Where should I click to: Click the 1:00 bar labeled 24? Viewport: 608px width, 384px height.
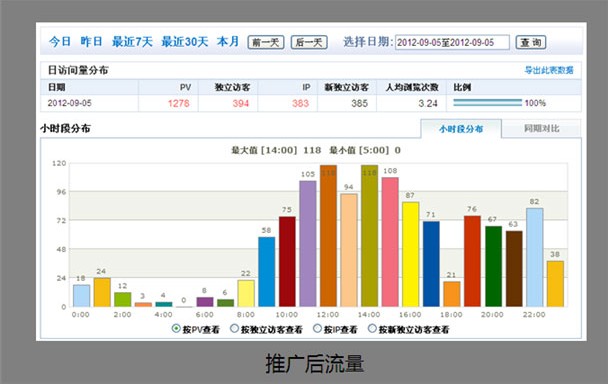point(102,292)
